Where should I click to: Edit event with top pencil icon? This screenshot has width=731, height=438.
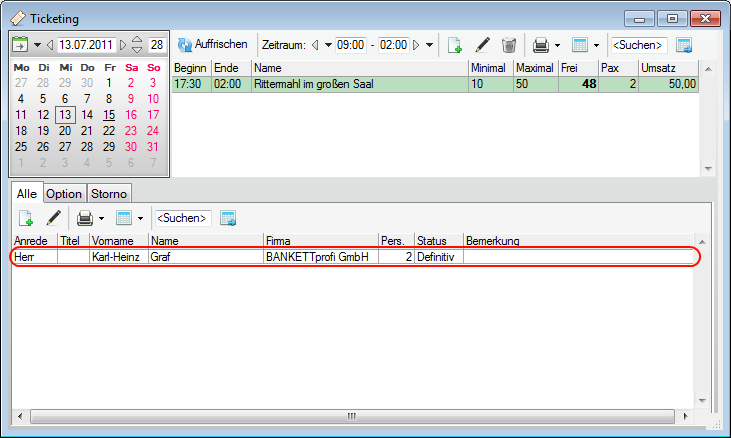[x=482, y=45]
